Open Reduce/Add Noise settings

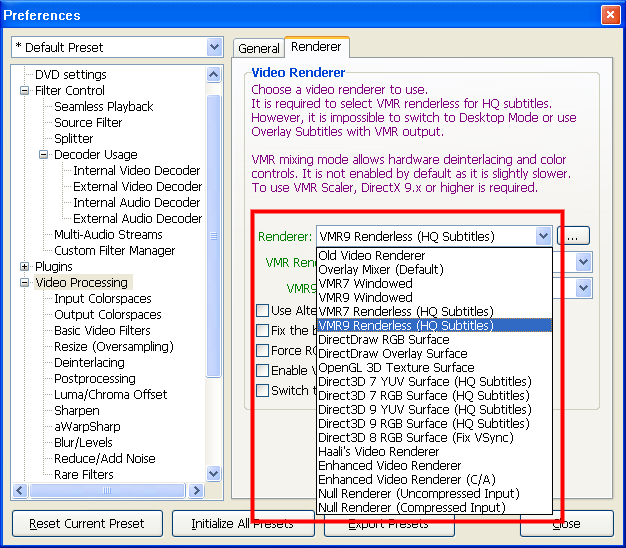(x=105, y=458)
